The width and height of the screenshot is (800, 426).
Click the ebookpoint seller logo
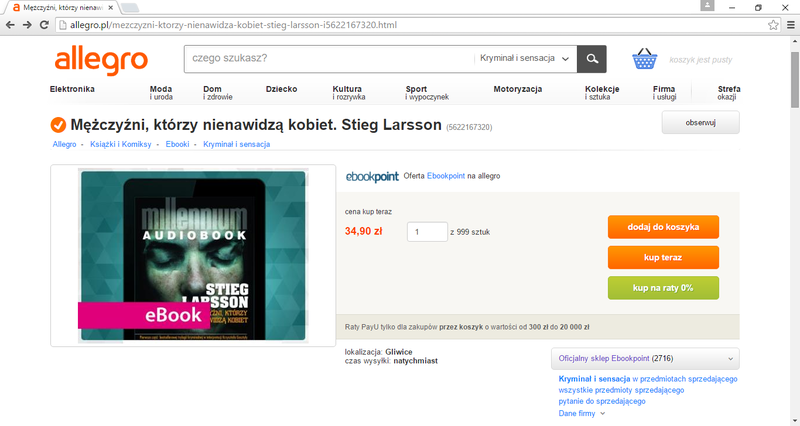[x=372, y=177]
